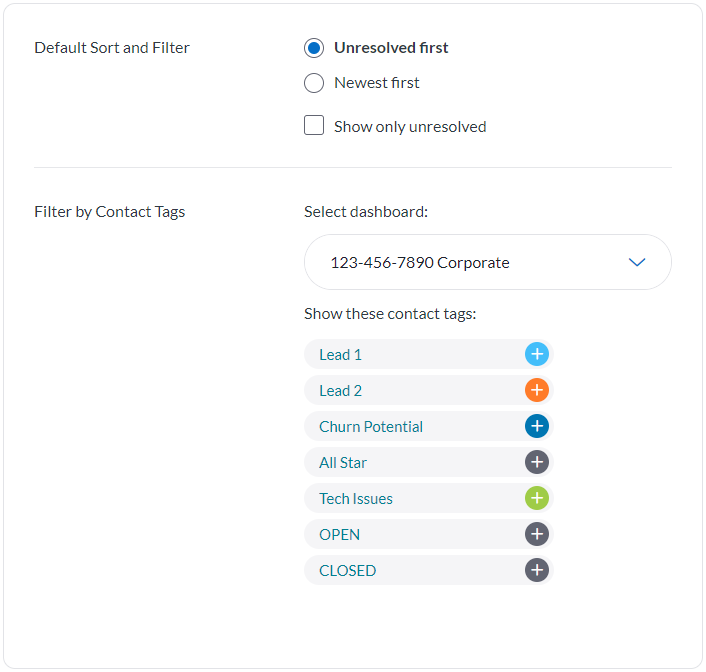This screenshot has width=706, height=672.
Task: Click the green plus on Tech Issues
Action: tap(537, 498)
